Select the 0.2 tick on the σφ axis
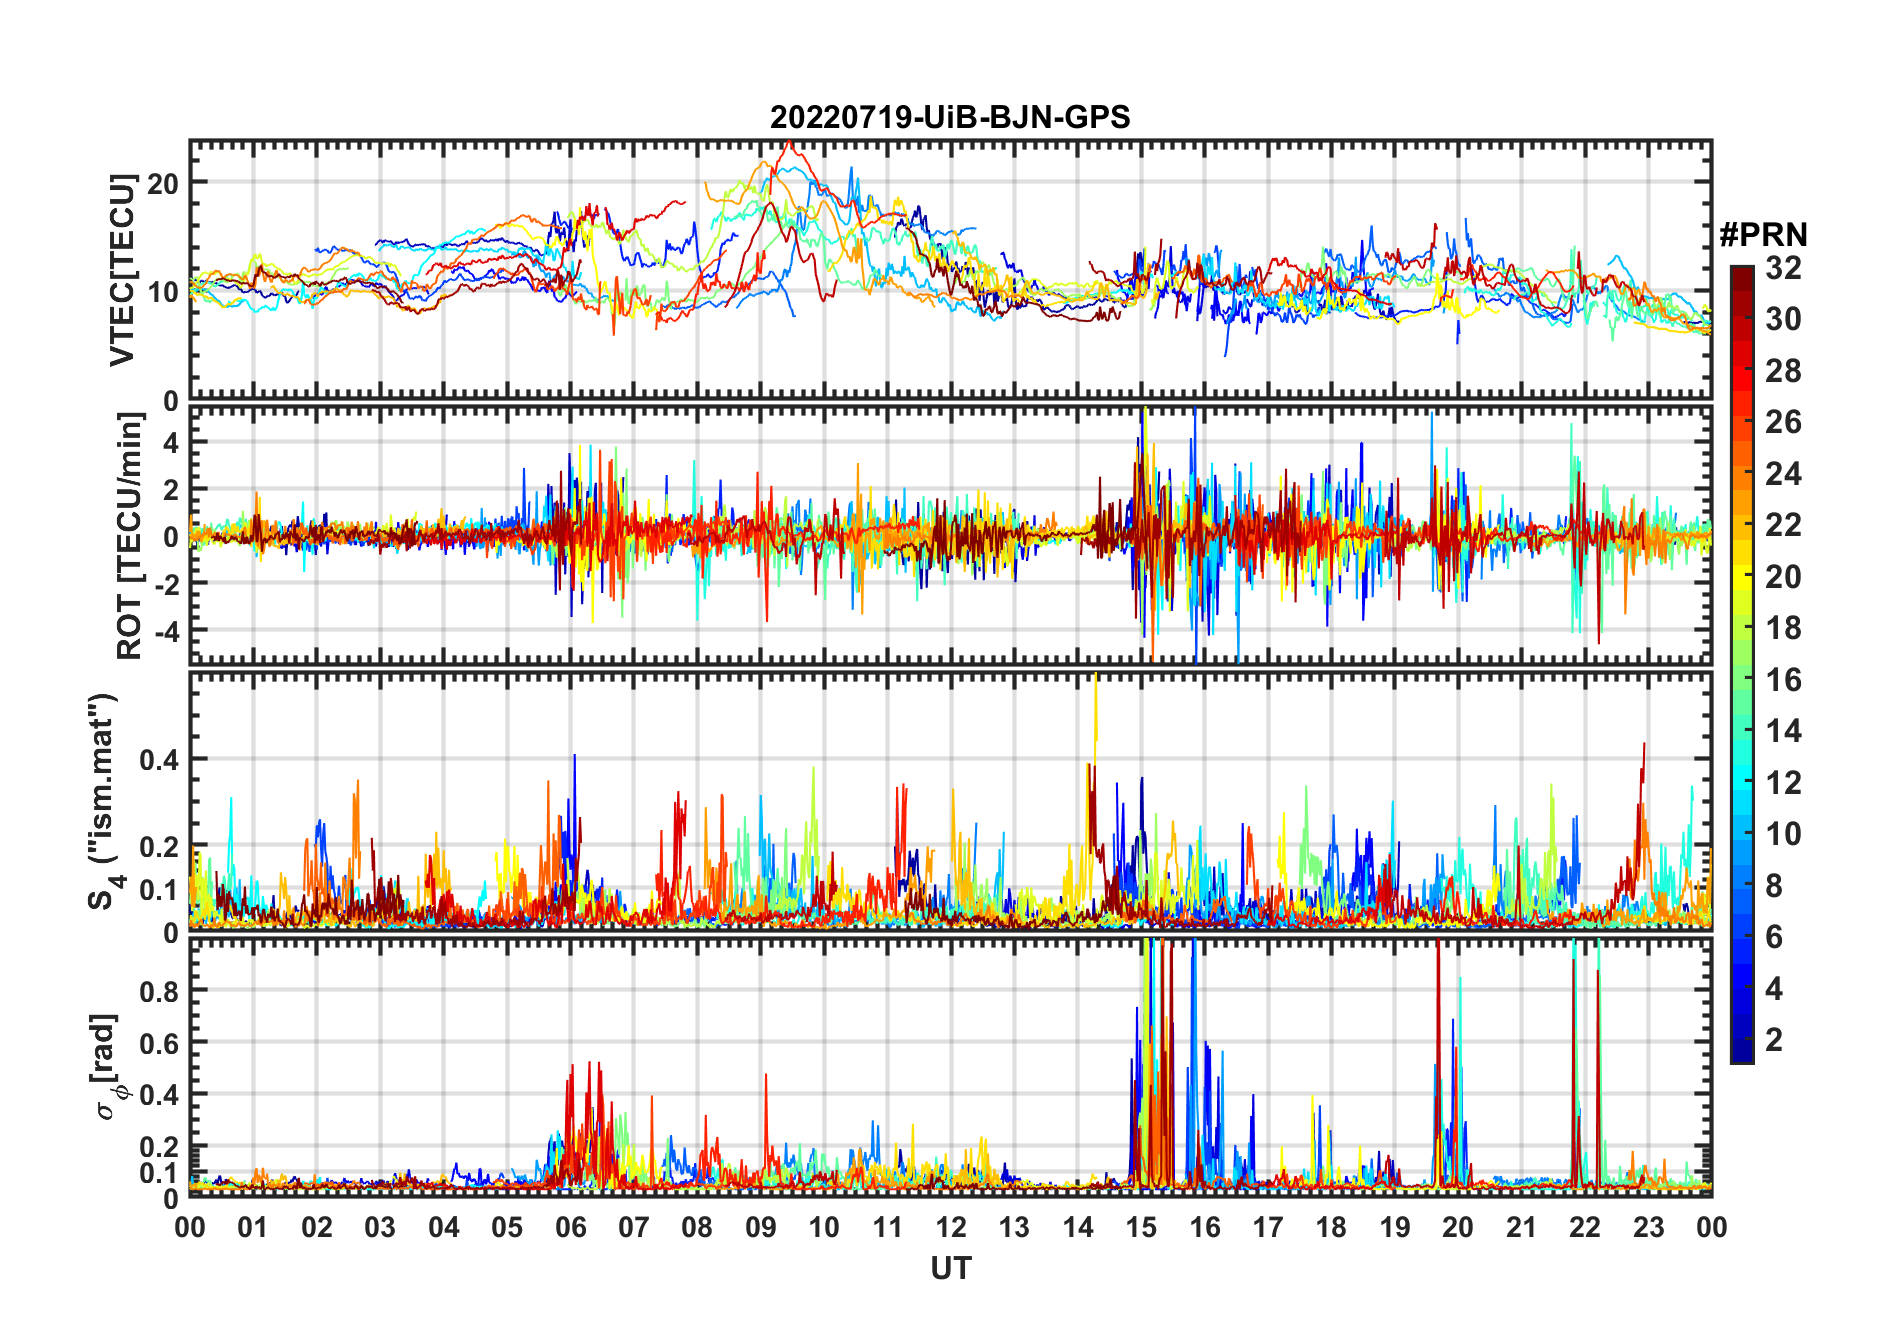Screen dimensions: 1902x1330 [x=159, y=1147]
